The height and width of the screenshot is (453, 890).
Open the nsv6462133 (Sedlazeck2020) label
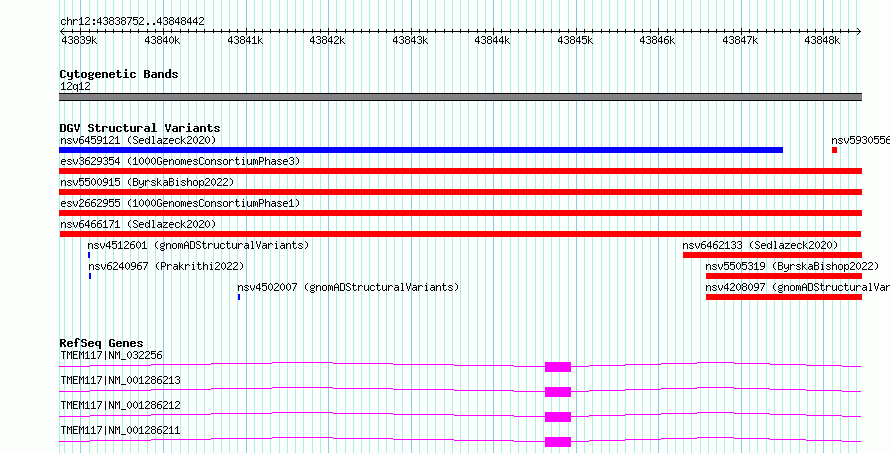[x=760, y=245]
